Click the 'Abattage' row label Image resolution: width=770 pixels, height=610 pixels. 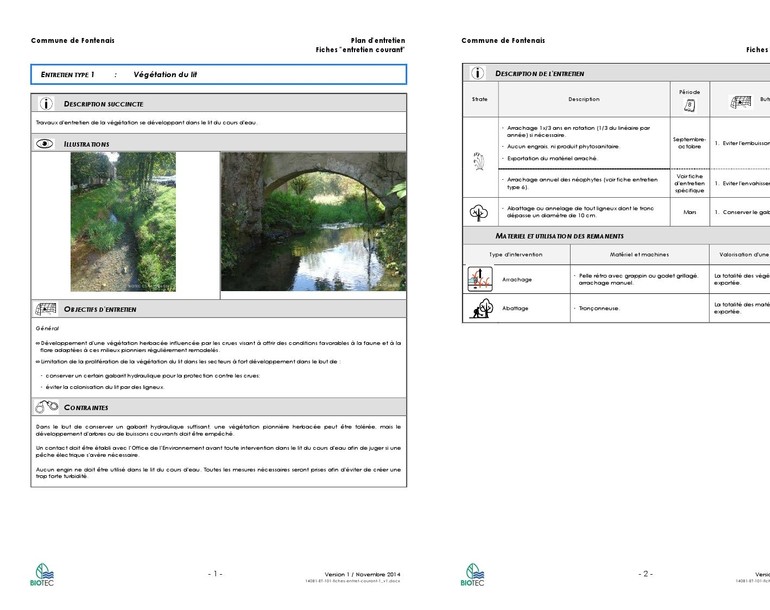tap(515, 308)
